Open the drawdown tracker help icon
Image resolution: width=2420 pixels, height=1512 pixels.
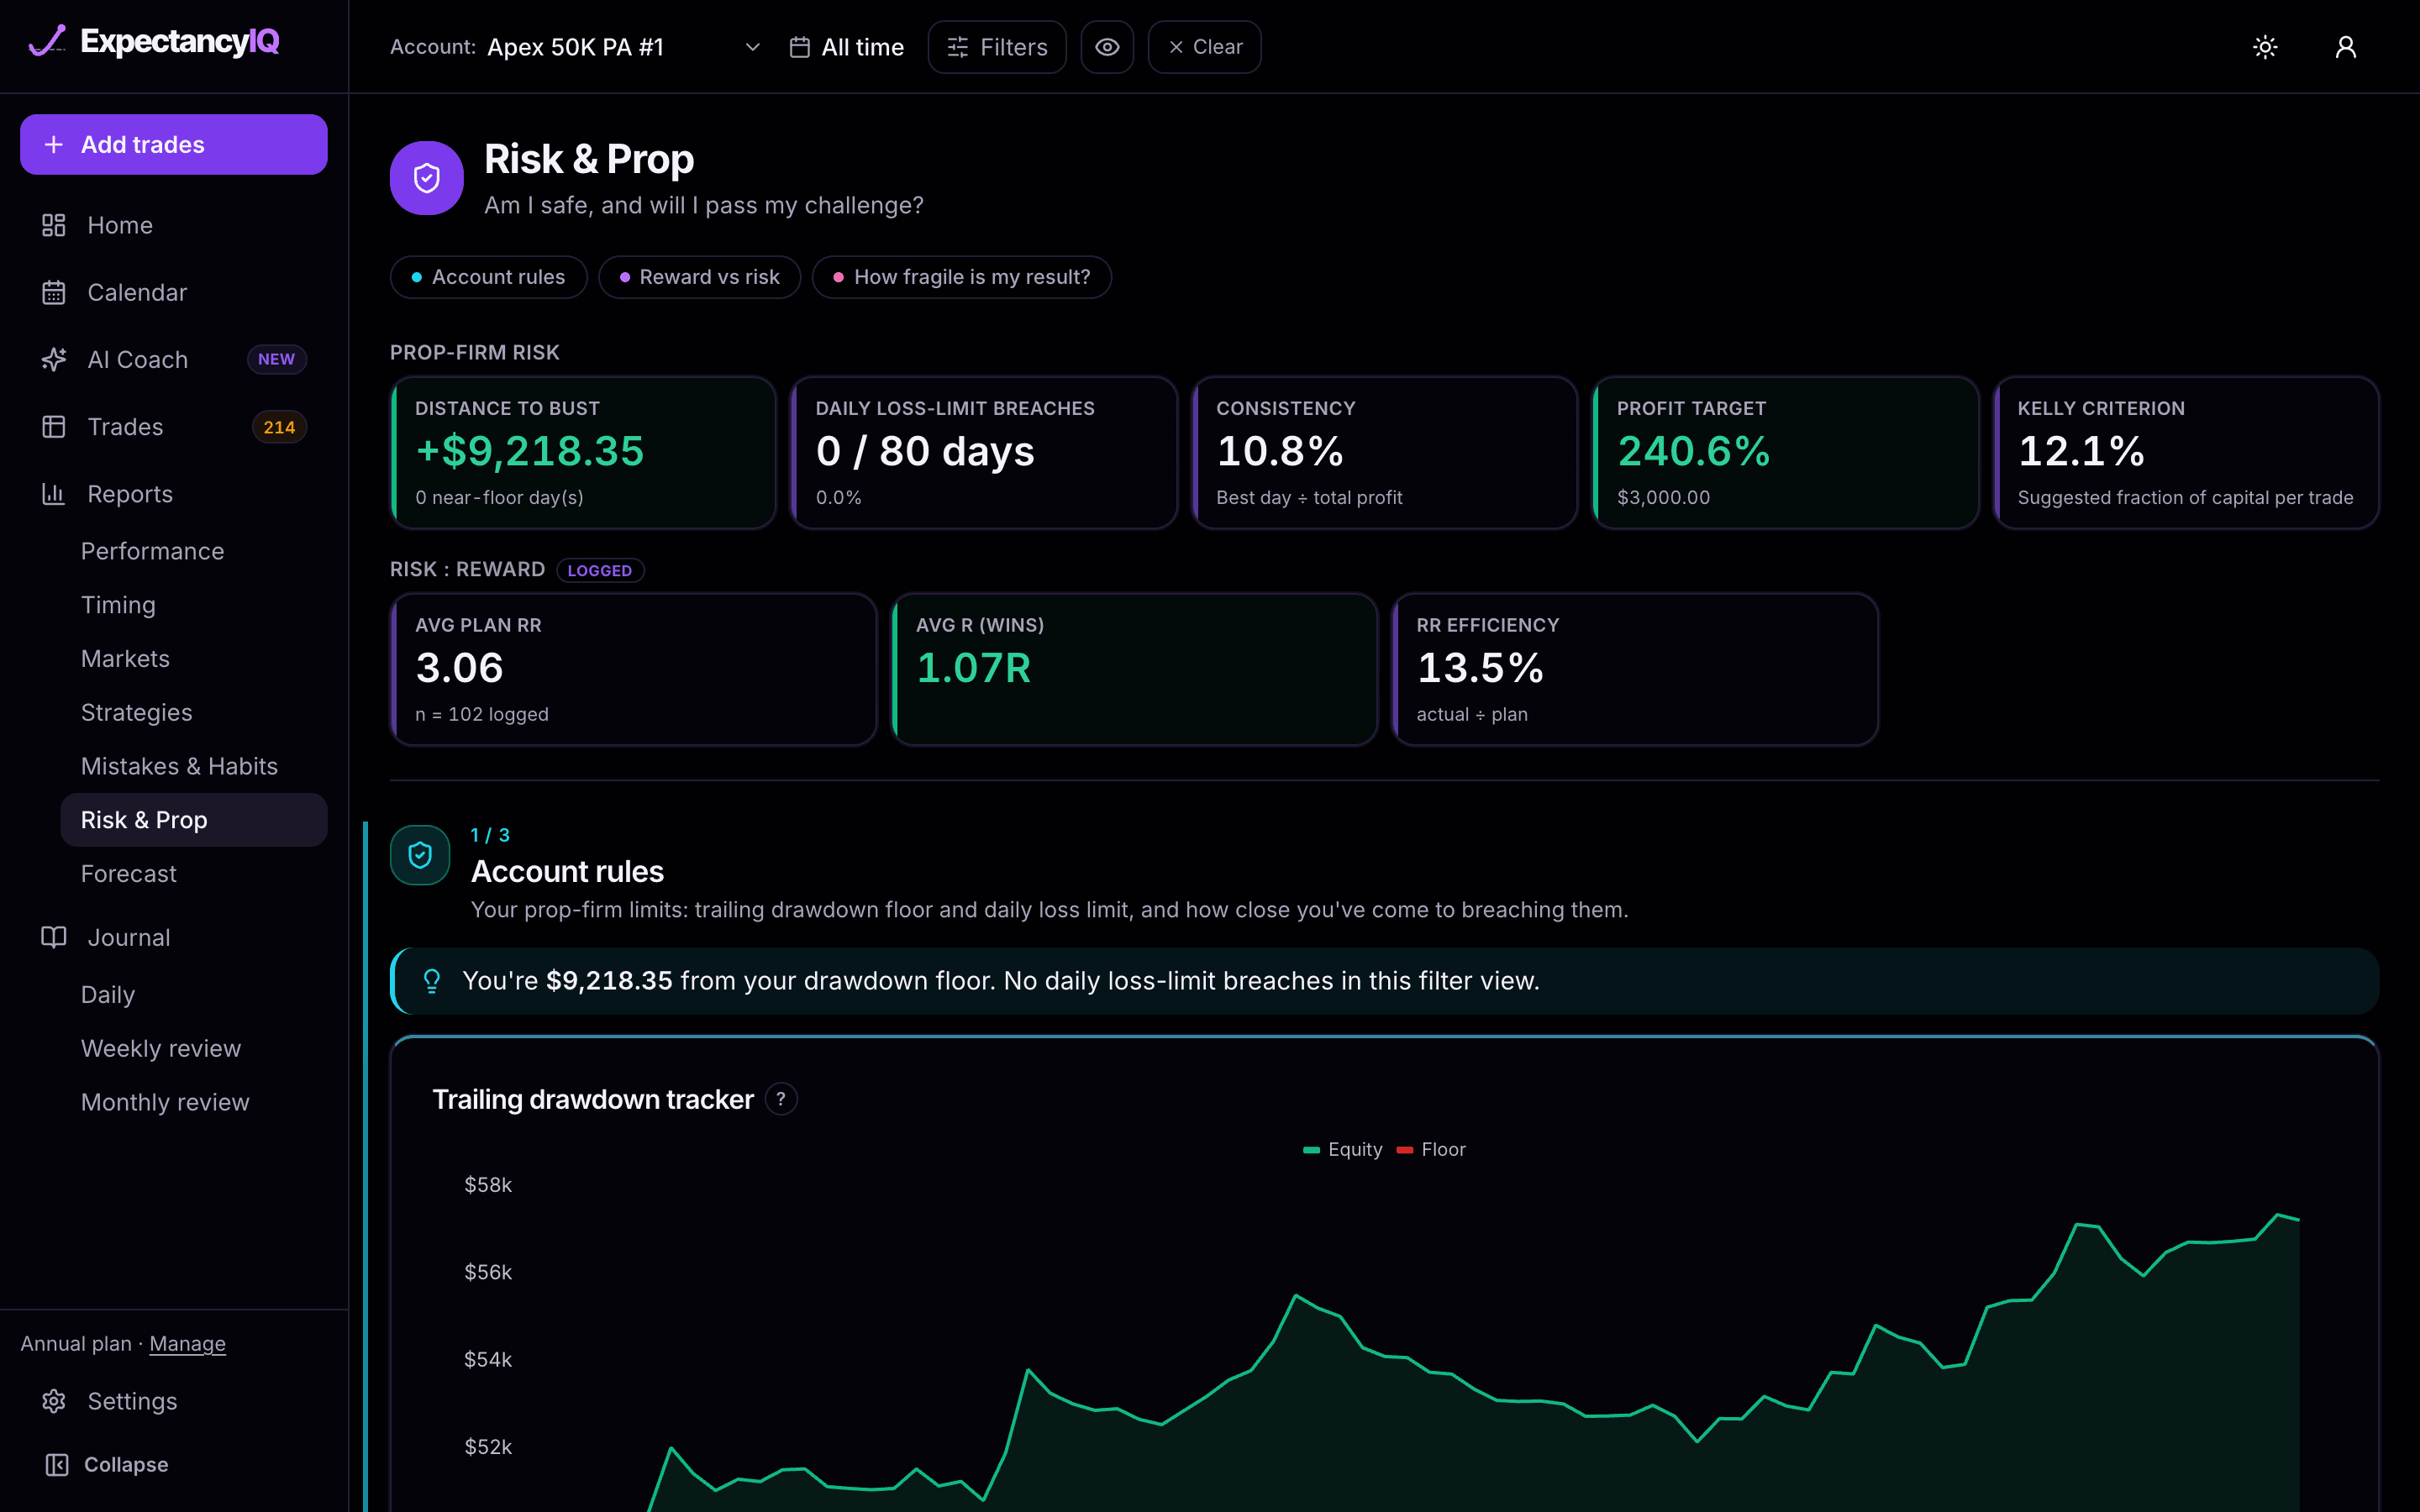(x=781, y=1099)
